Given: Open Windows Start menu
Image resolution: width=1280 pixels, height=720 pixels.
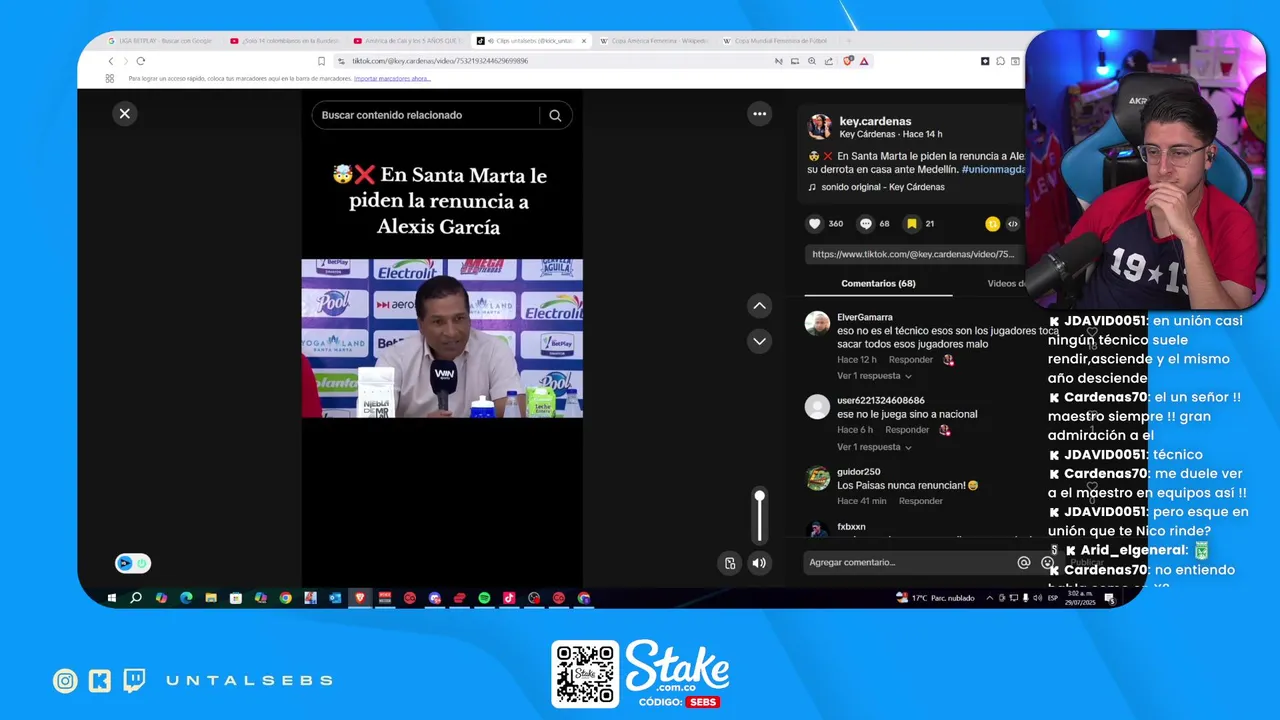Looking at the screenshot, I should click(x=111, y=598).
